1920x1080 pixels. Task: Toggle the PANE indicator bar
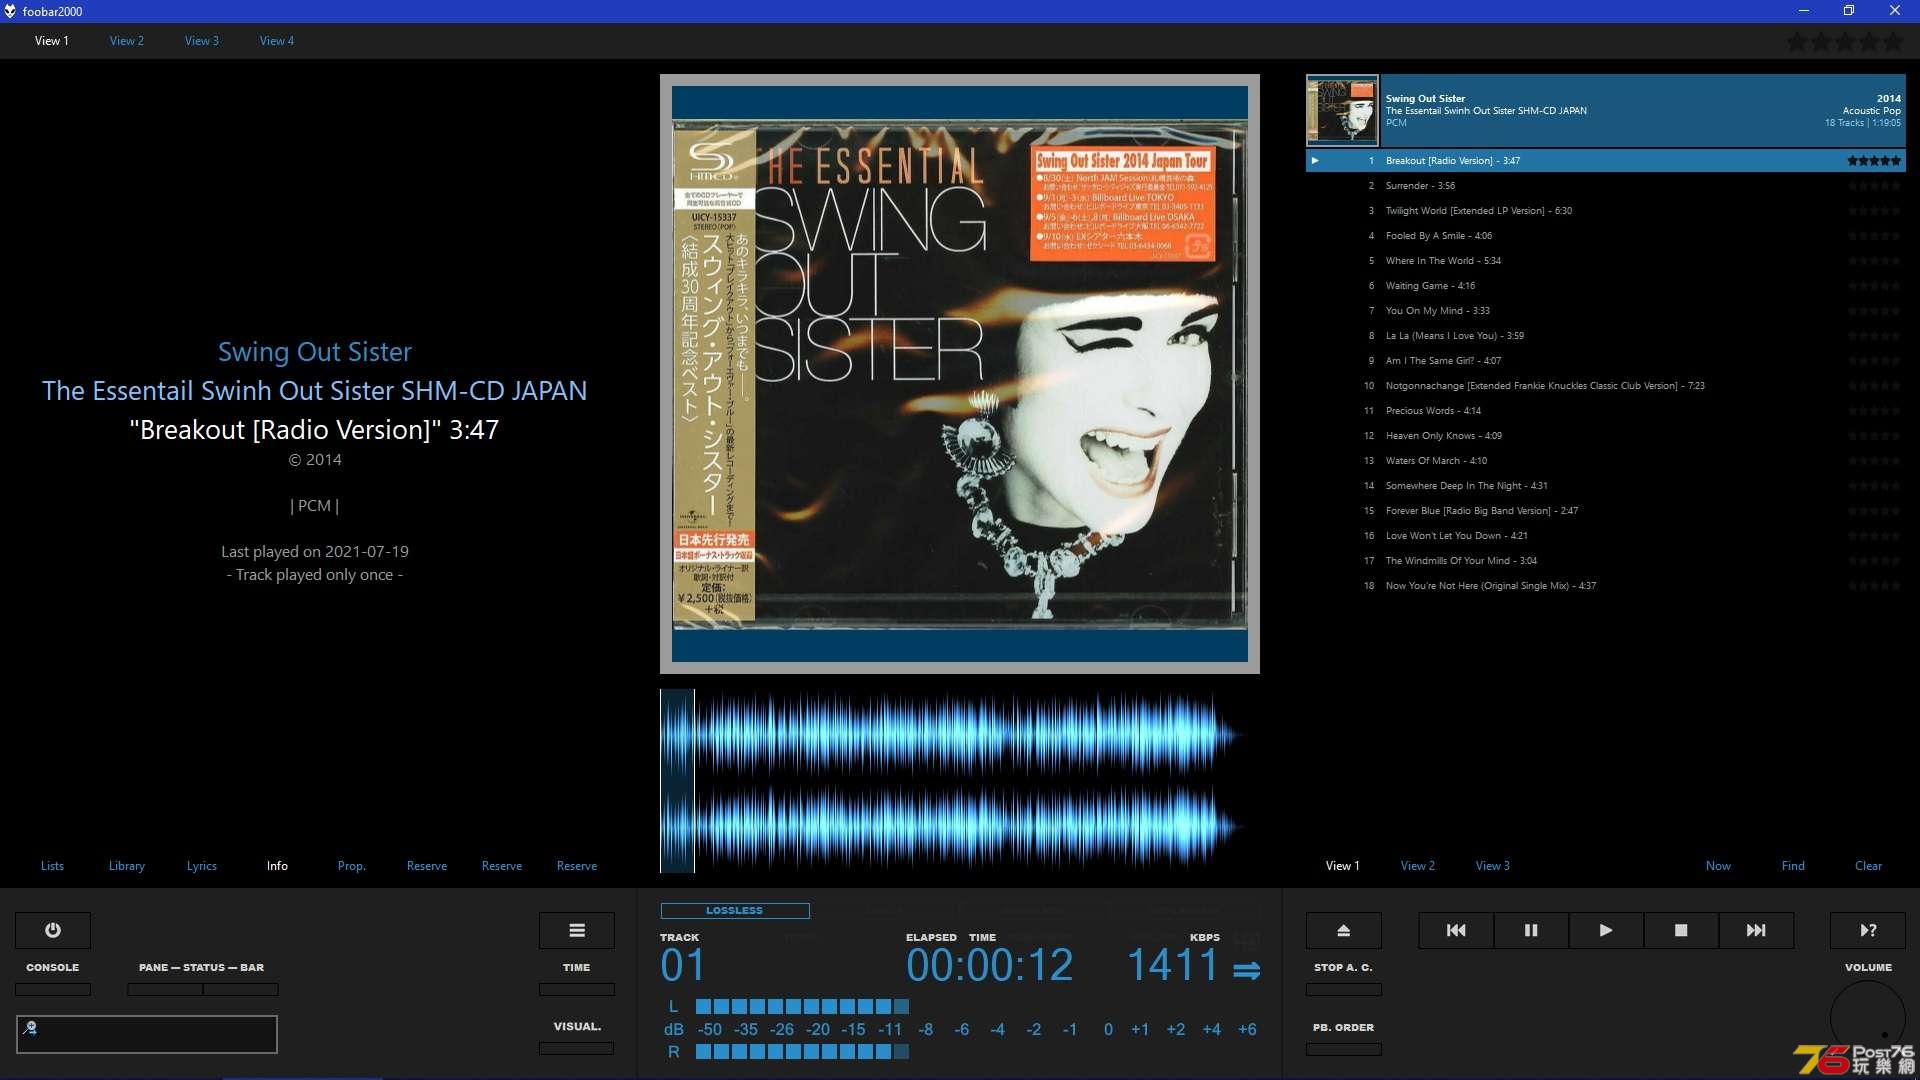[165, 989]
